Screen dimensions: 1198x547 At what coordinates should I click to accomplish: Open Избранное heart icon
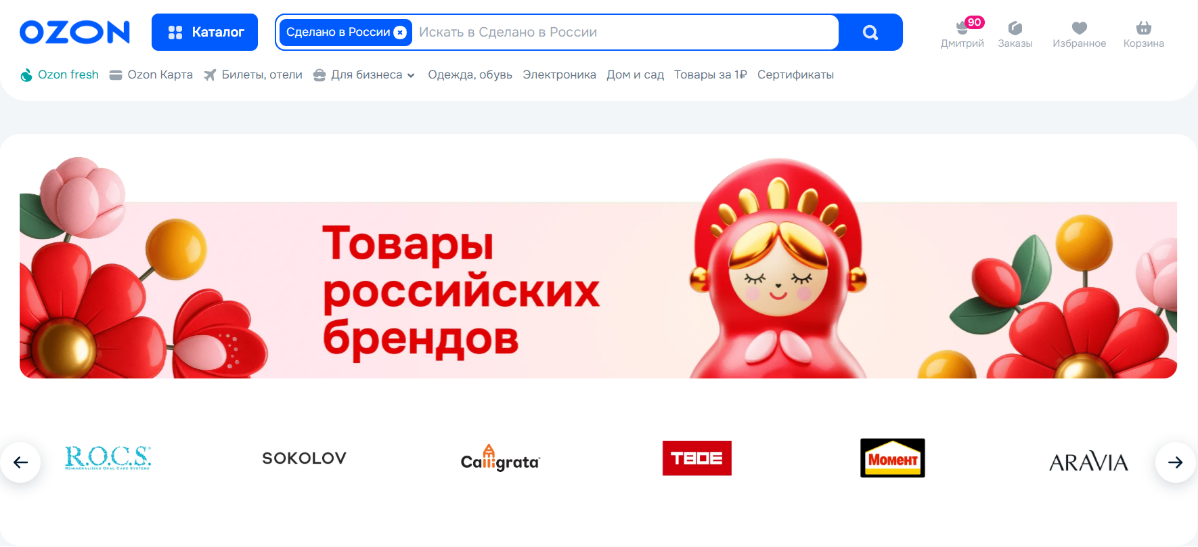pyautogui.click(x=1079, y=35)
